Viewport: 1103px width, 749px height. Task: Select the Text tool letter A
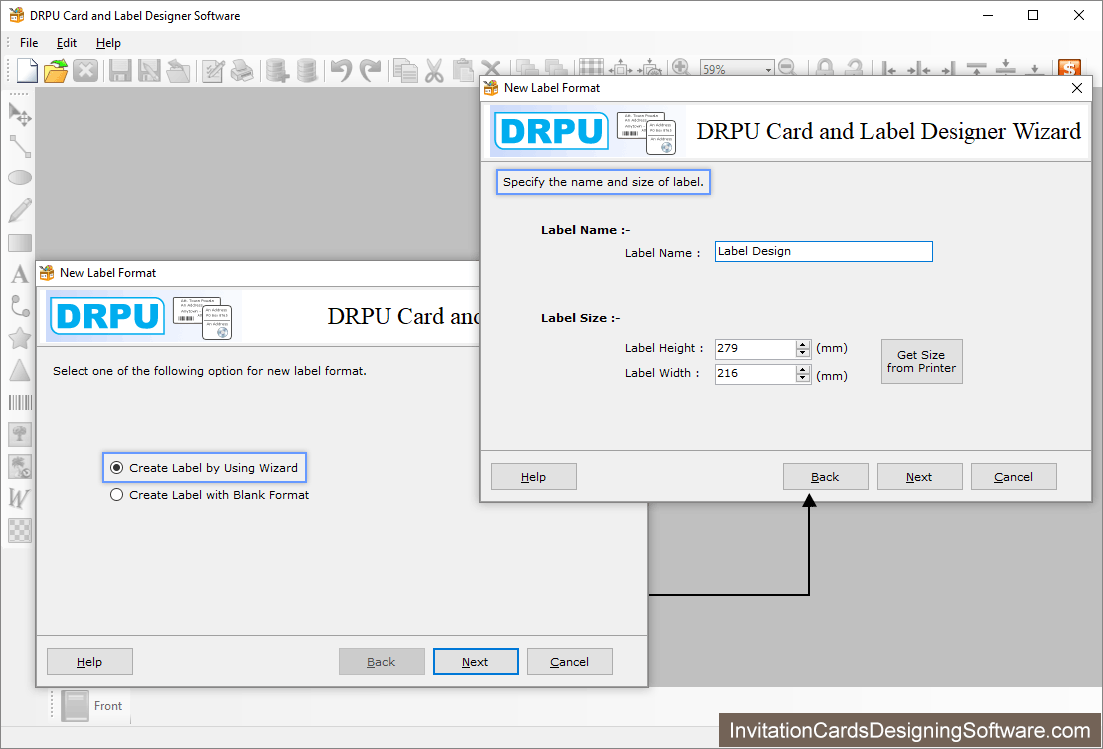pyautogui.click(x=20, y=274)
